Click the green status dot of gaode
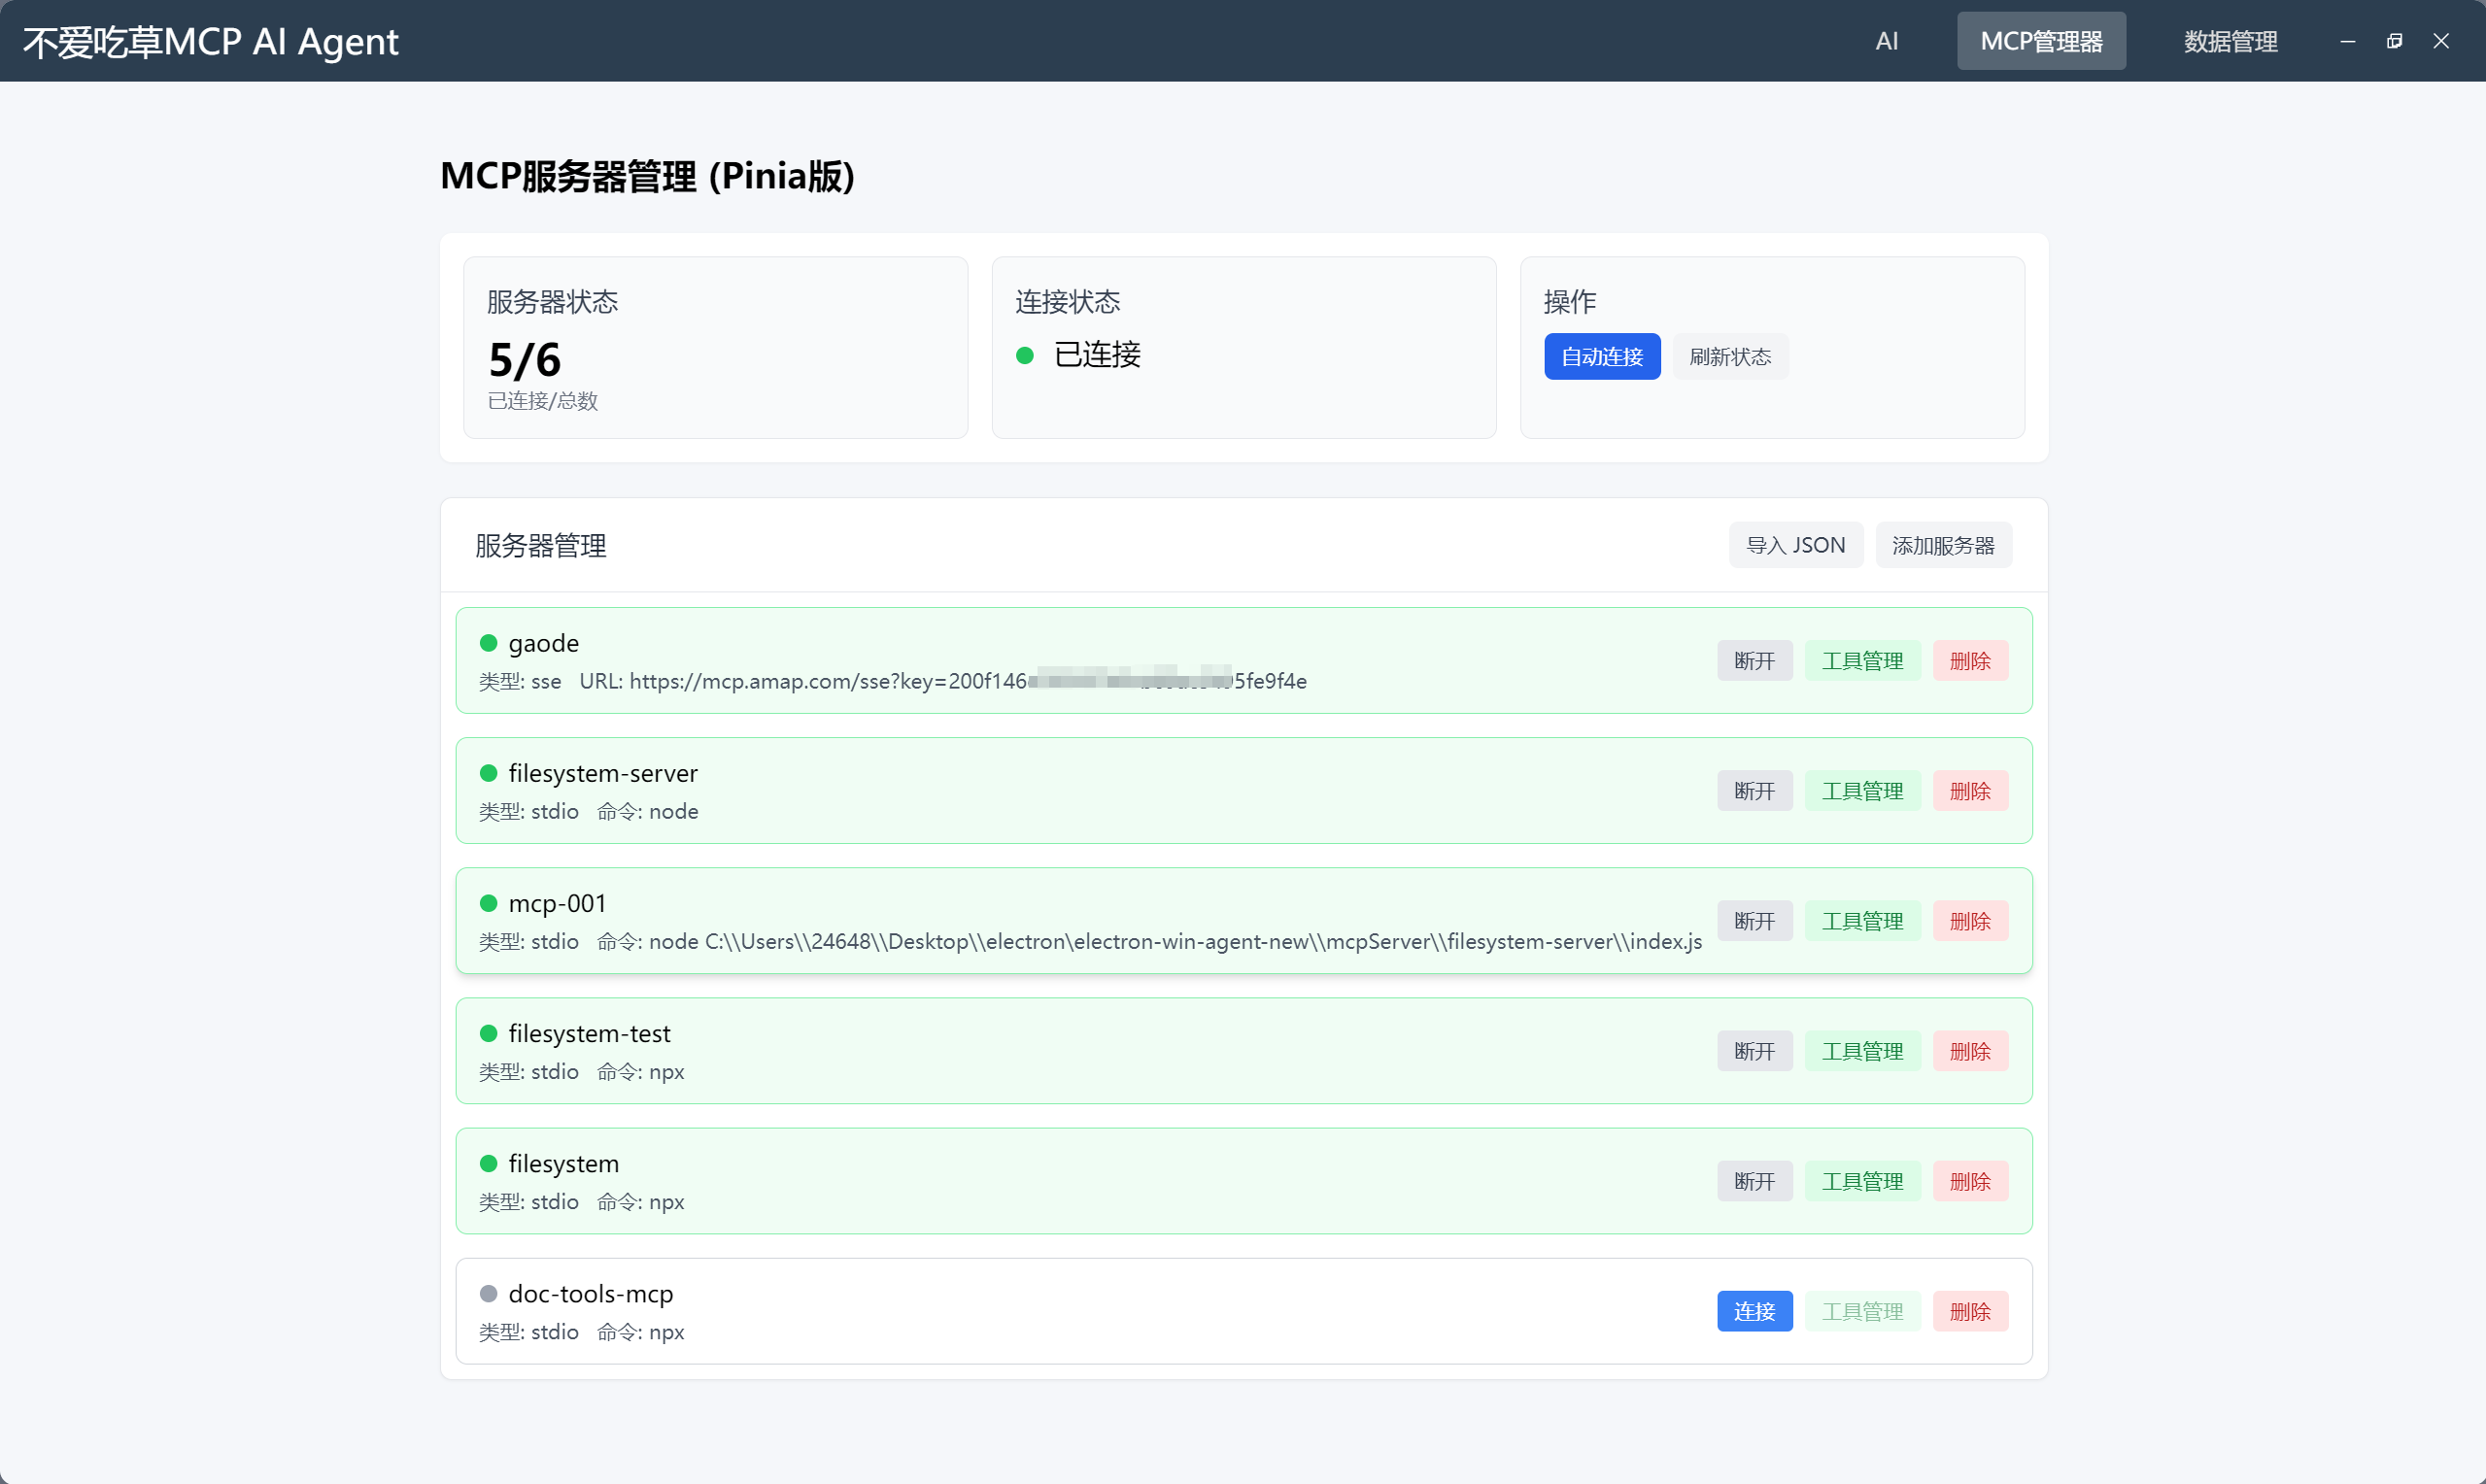 tap(488, 643)
